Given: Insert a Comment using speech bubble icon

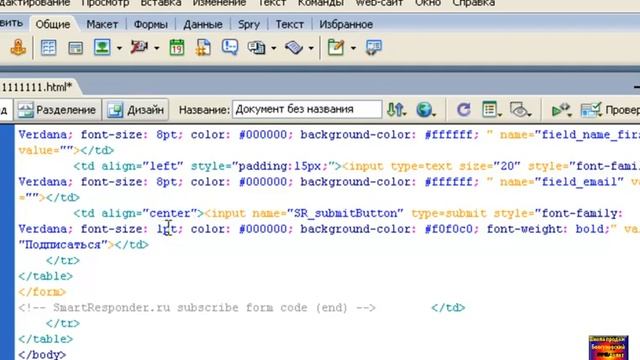Looking at the screenshot, I should pos(230,47).
